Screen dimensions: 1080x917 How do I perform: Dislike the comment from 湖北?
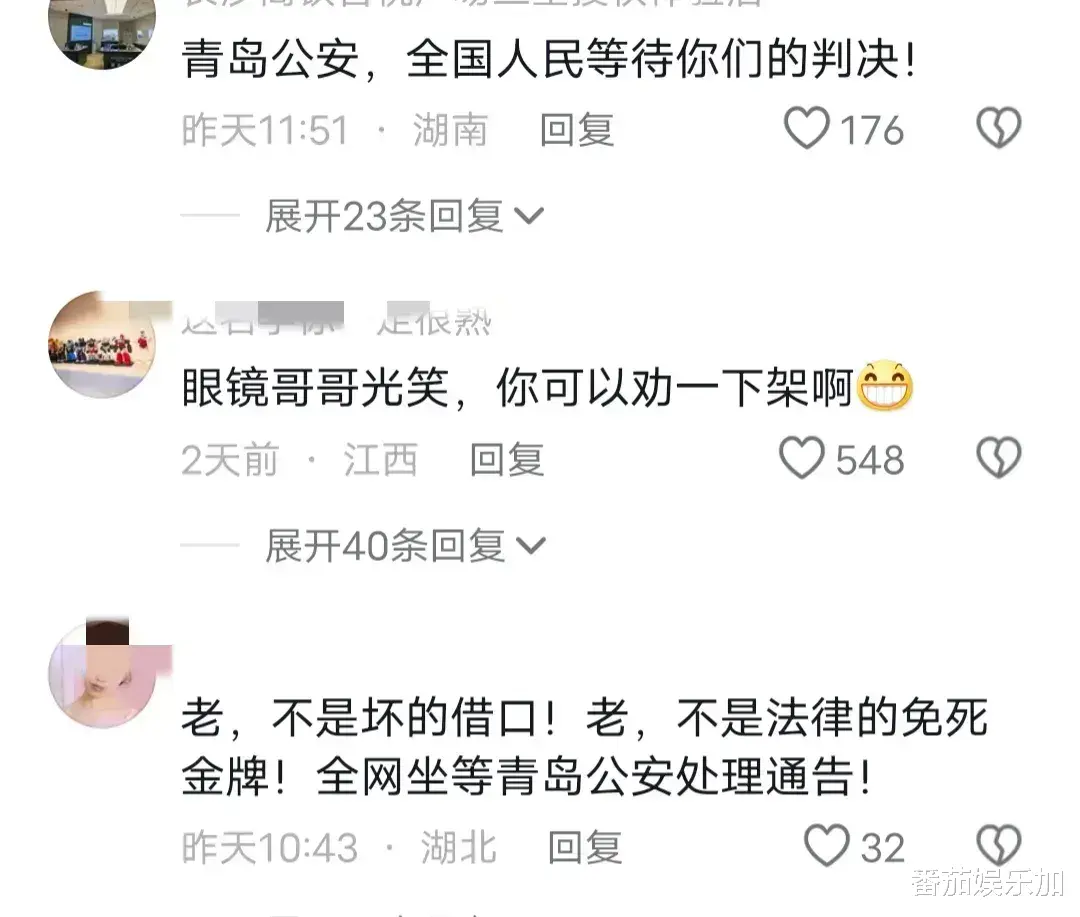[999, 845]
